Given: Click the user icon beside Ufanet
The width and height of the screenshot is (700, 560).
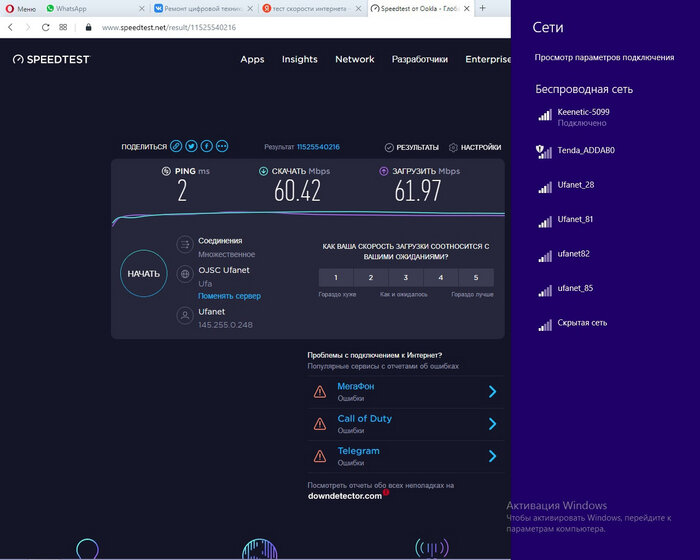Looking at the screenshot, I should point(185,315).
